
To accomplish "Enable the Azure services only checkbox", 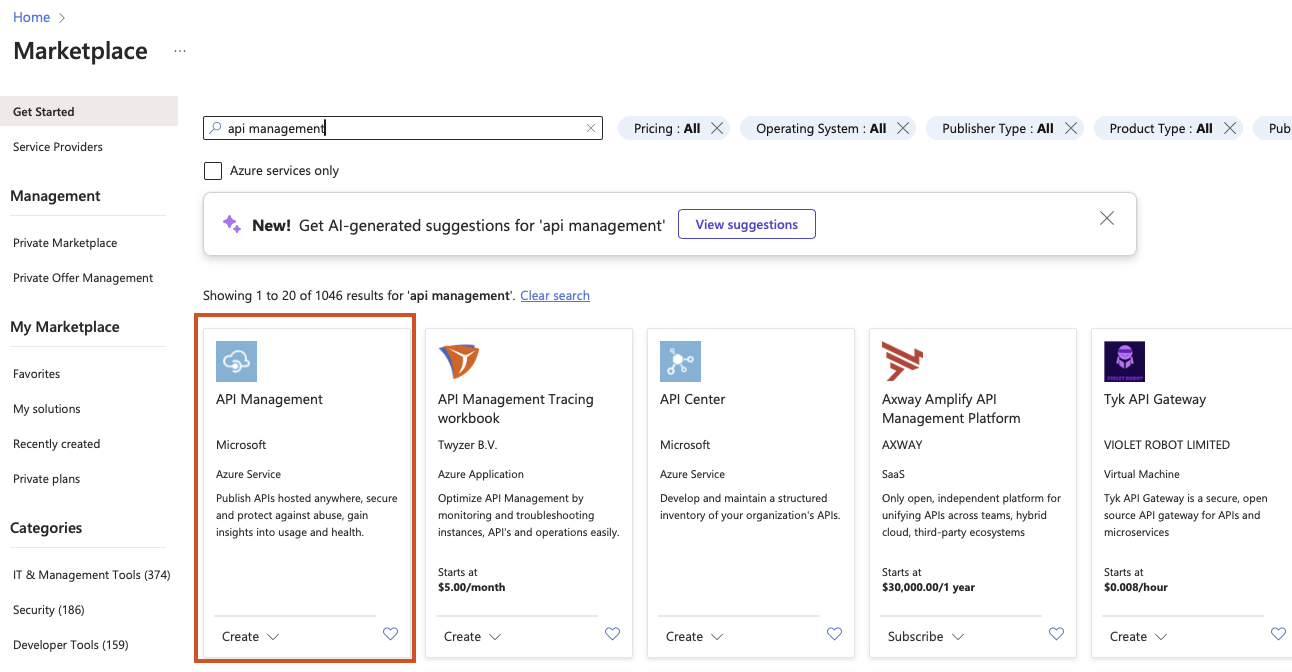I will (x=213, y=171).
